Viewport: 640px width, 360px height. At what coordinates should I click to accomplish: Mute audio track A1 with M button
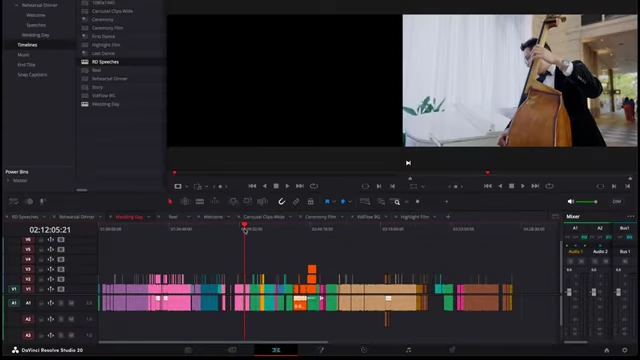coord(71,303)
